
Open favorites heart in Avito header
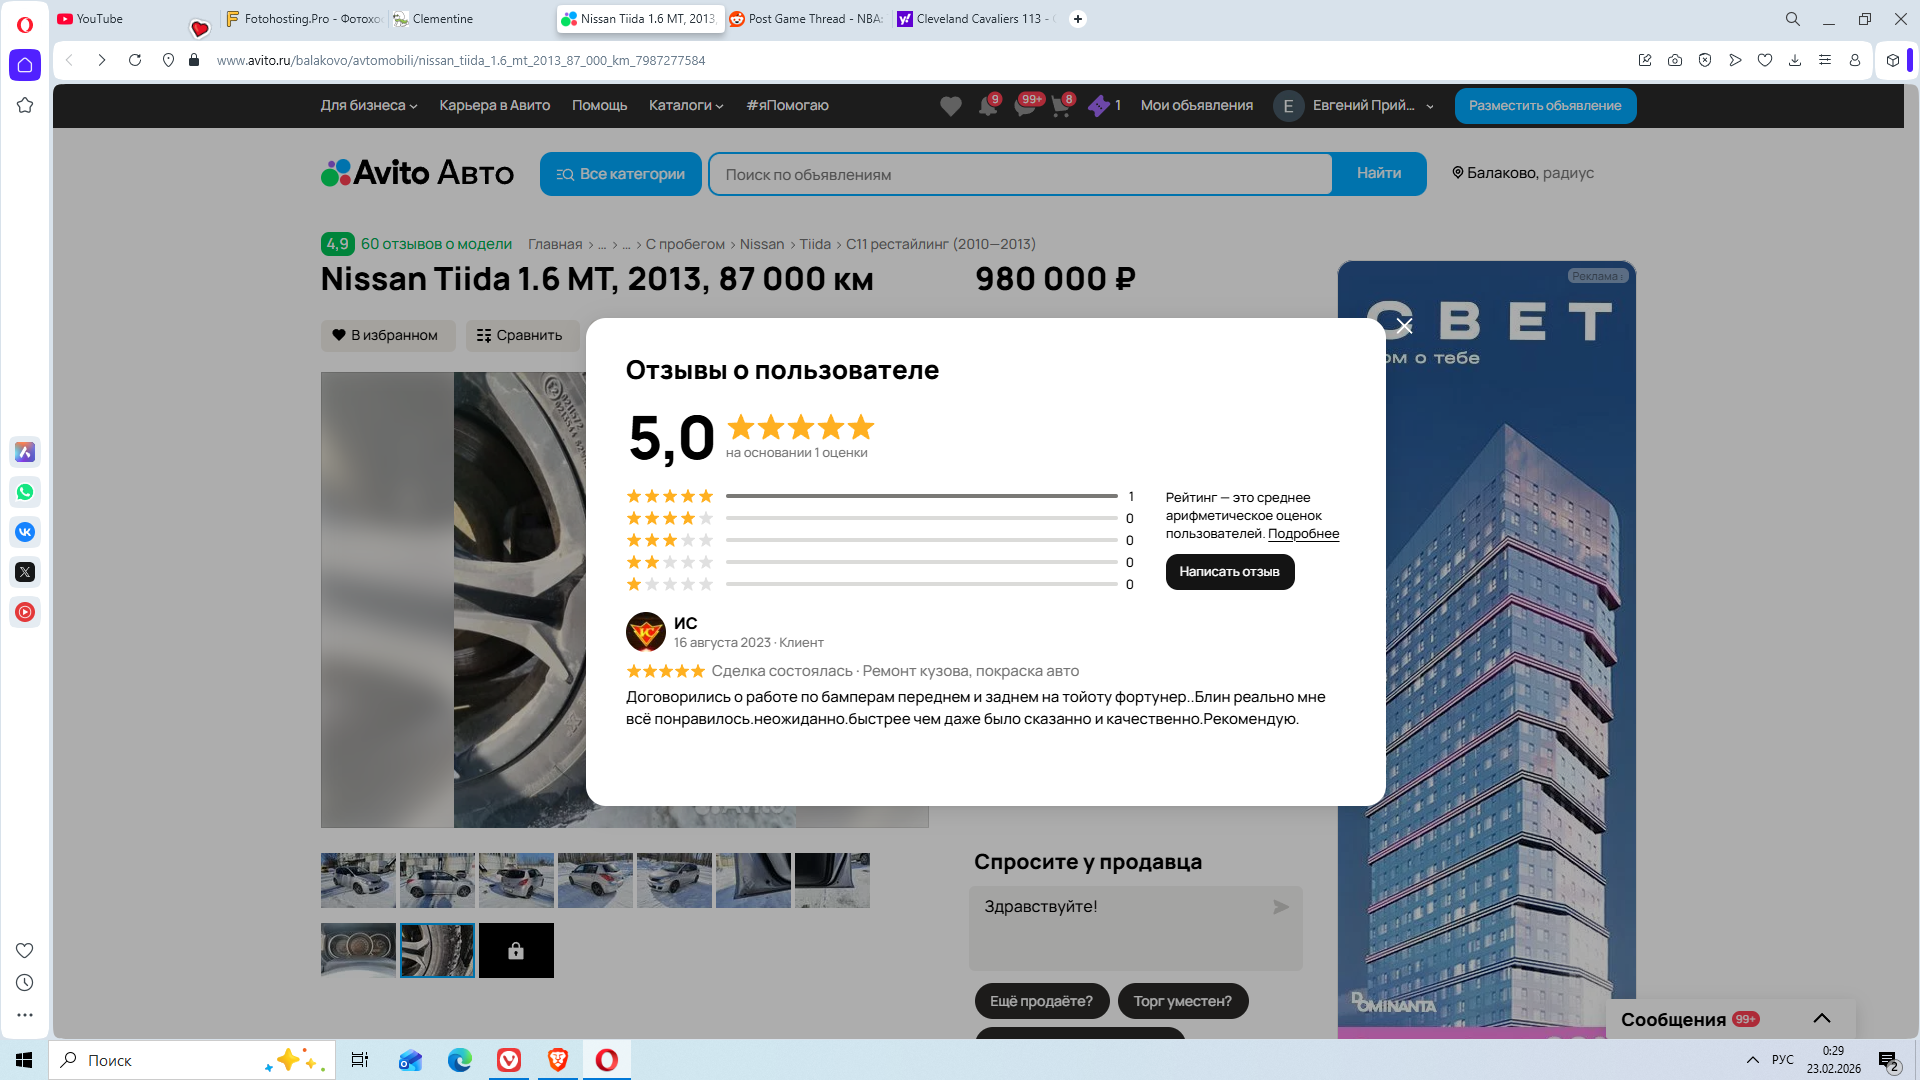pyautogui.click(x=950, y=106)
